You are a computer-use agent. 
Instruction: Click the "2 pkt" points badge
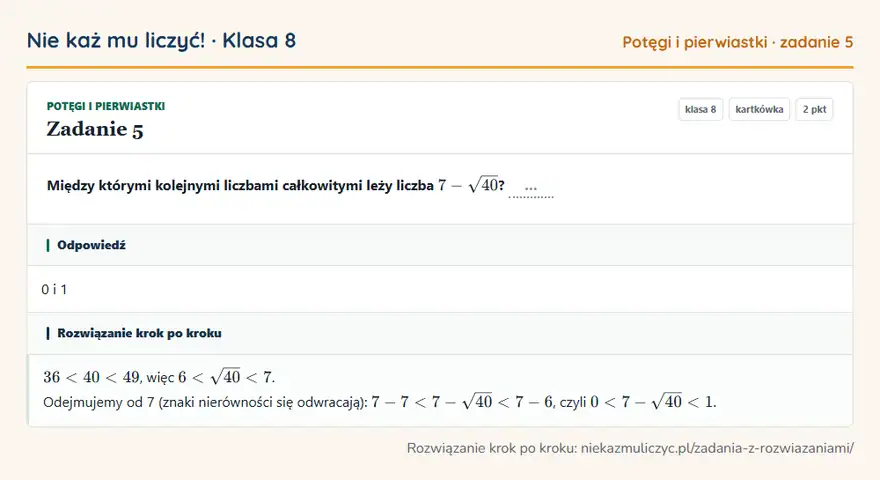[814, 109]
